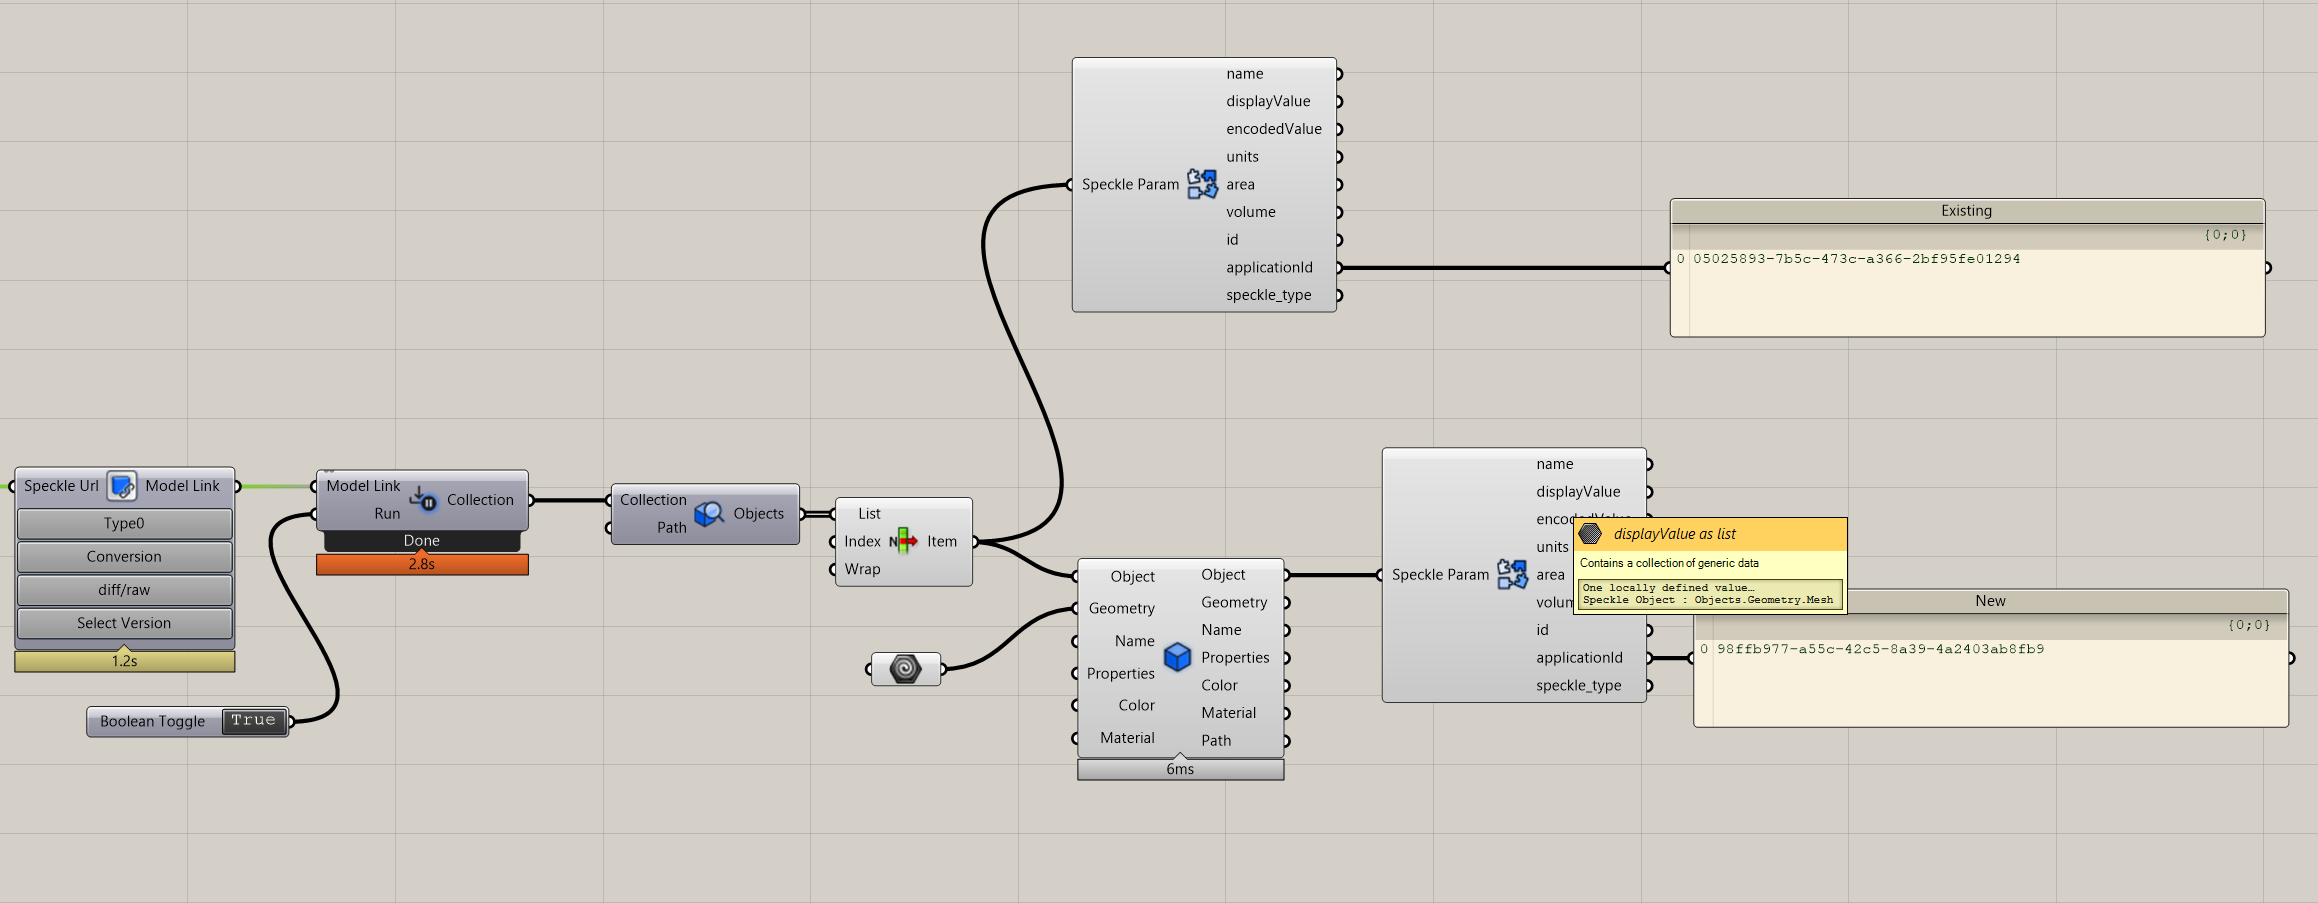The height and width of the screenshot is (903, 2318).
Task: Click upper Speckle Param units output
Action: pyautogui.click(x=1242, y=157)
